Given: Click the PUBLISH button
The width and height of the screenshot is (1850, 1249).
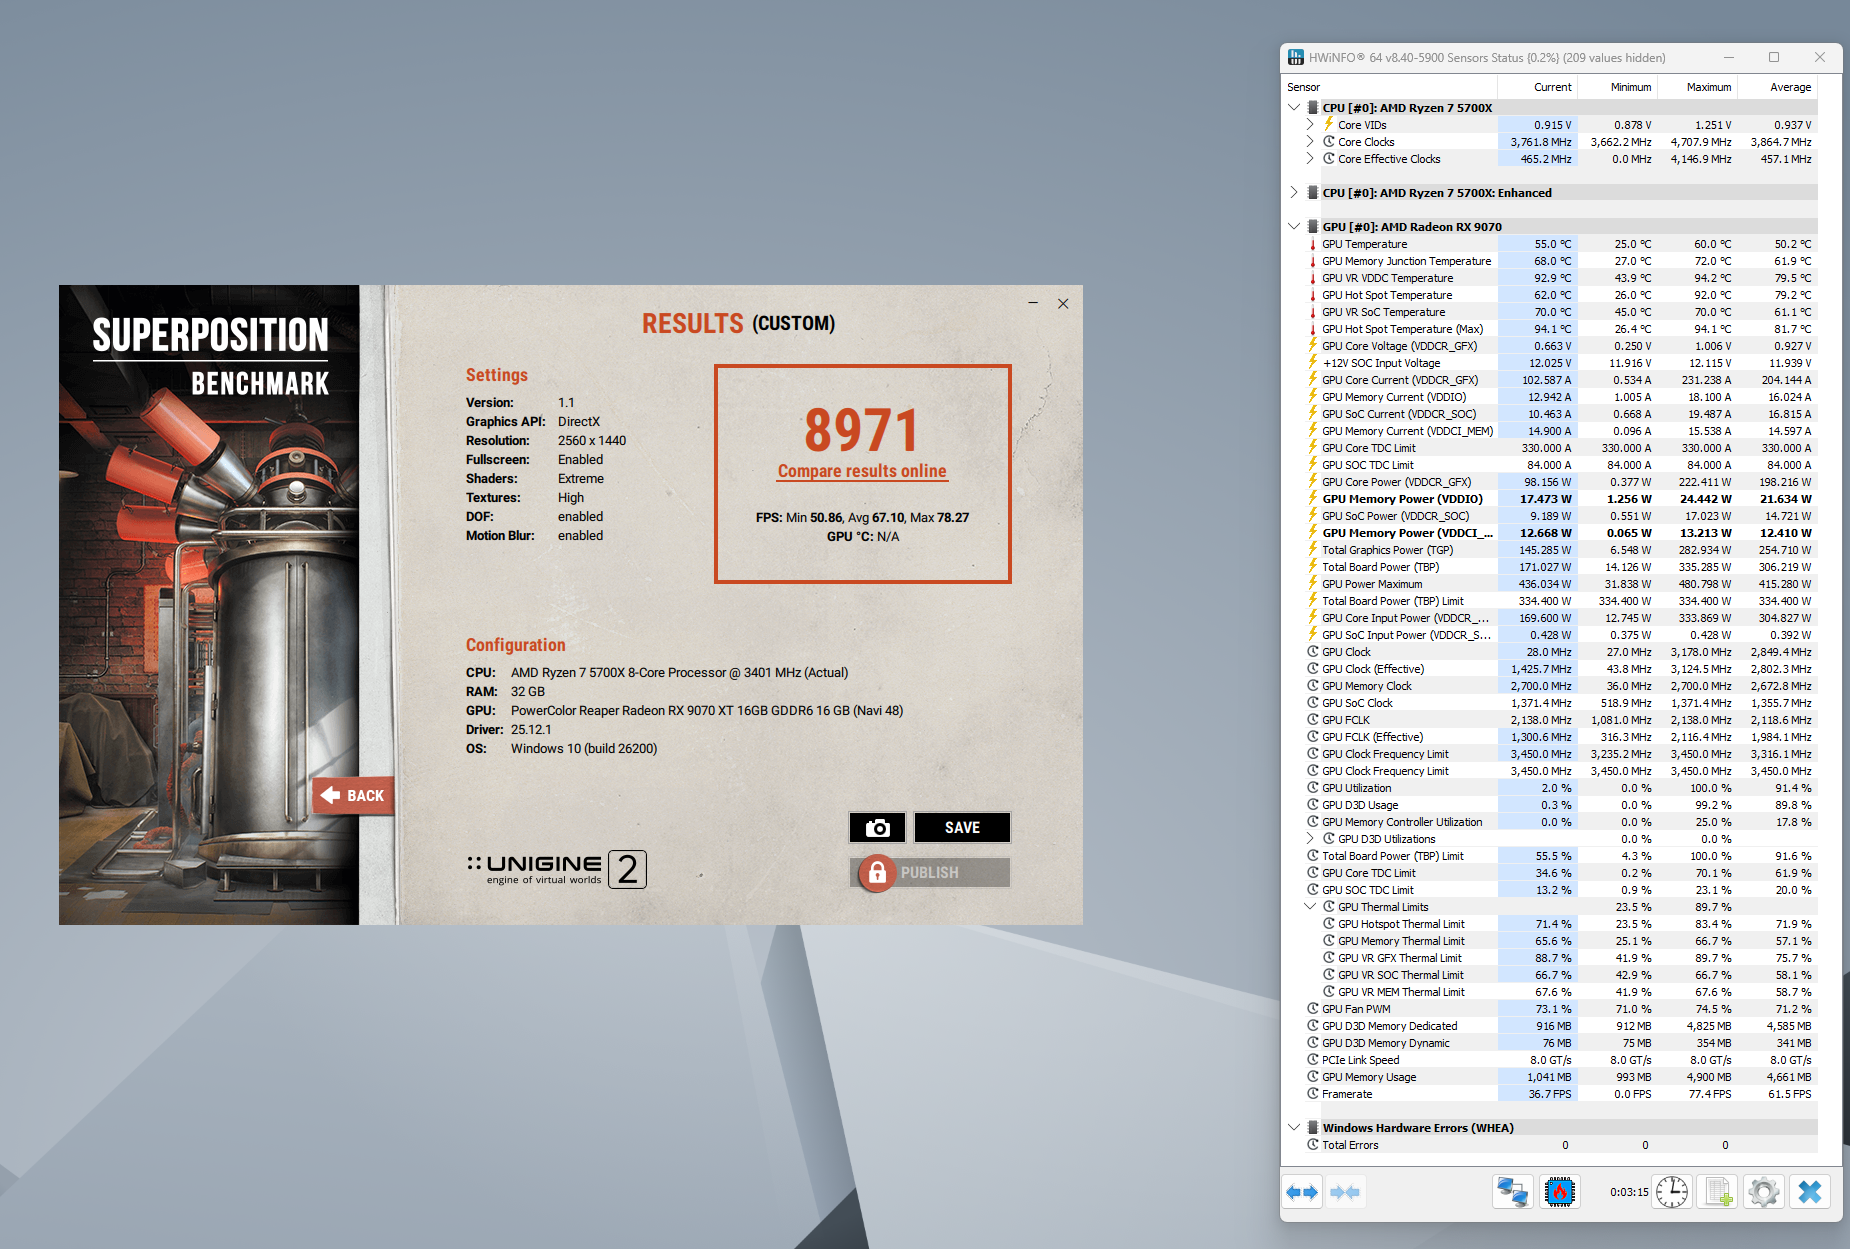Looking at the screenshot, I should pyautogui.click(x=930, y=872).
